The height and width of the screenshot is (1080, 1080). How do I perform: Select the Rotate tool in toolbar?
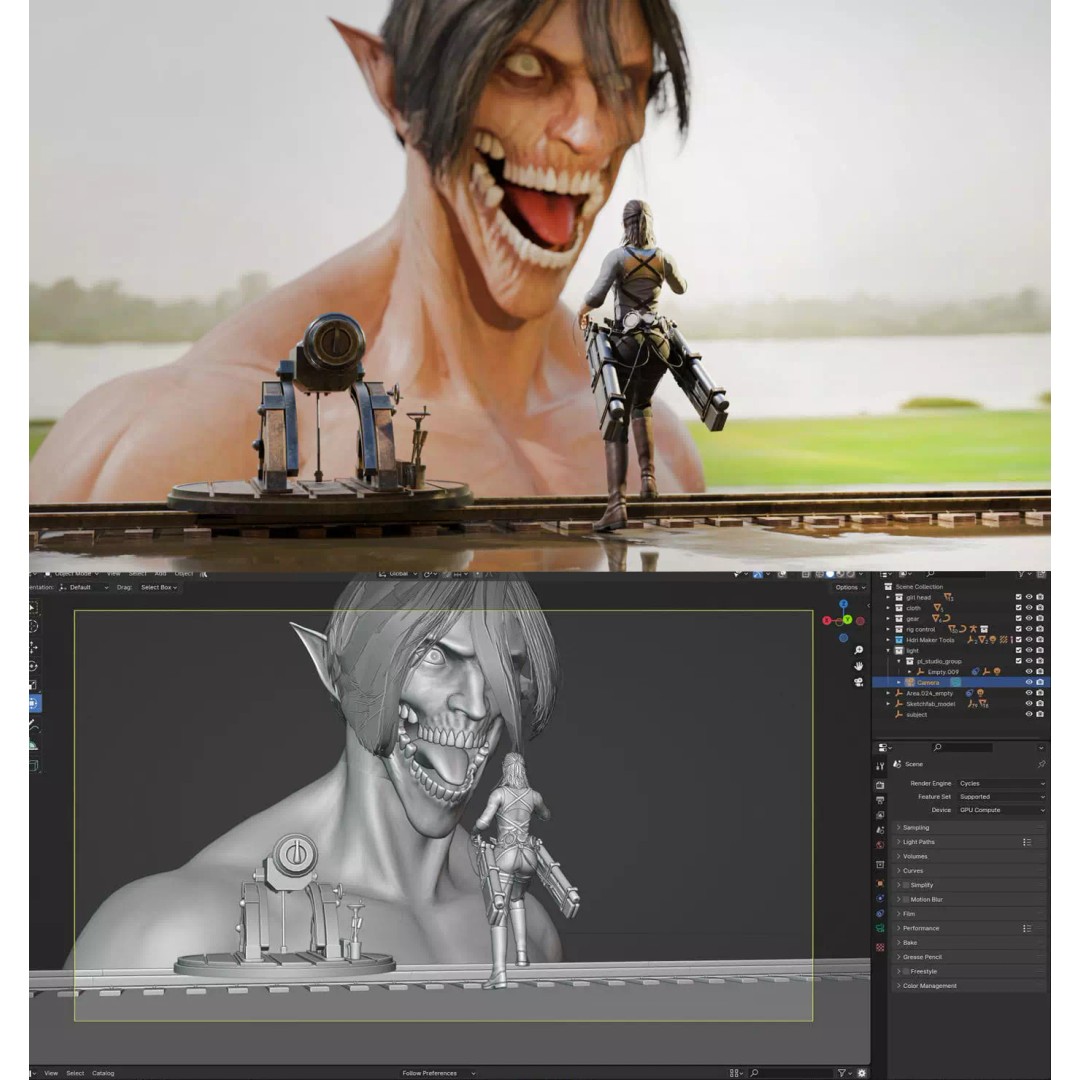[x=34, y=666]
